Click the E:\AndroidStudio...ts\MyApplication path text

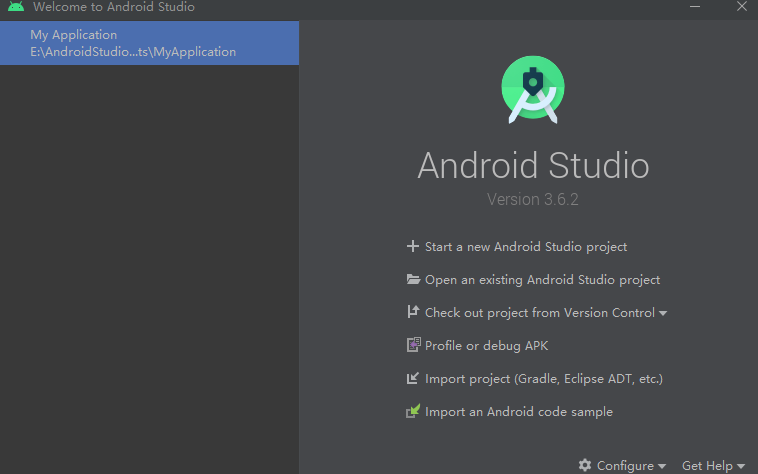pos(133,52)
